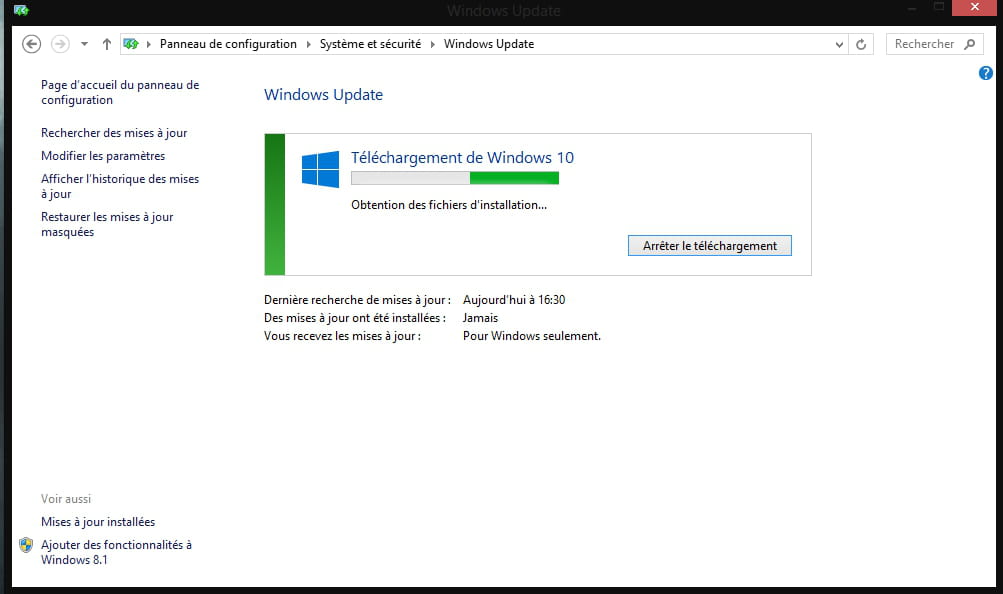1003x594 pixels.
Task: Open address bar history dropdown
Action: (839, 44)
